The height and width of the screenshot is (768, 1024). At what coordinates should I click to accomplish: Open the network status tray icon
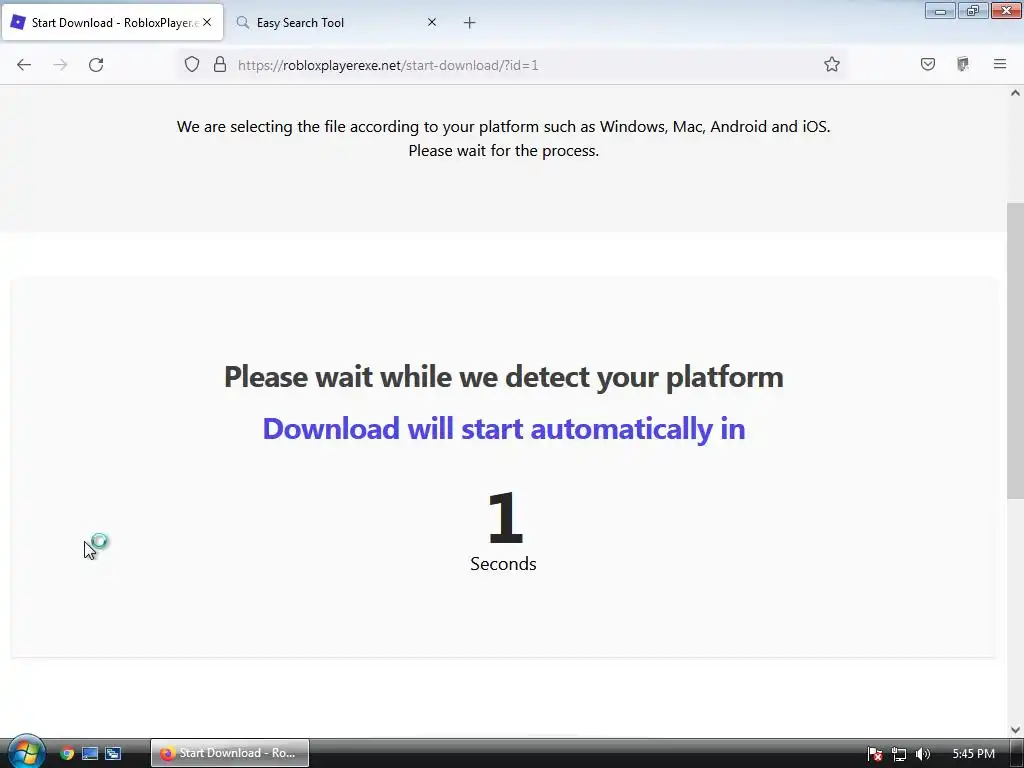pyautogui.click(x=899, y=754)
